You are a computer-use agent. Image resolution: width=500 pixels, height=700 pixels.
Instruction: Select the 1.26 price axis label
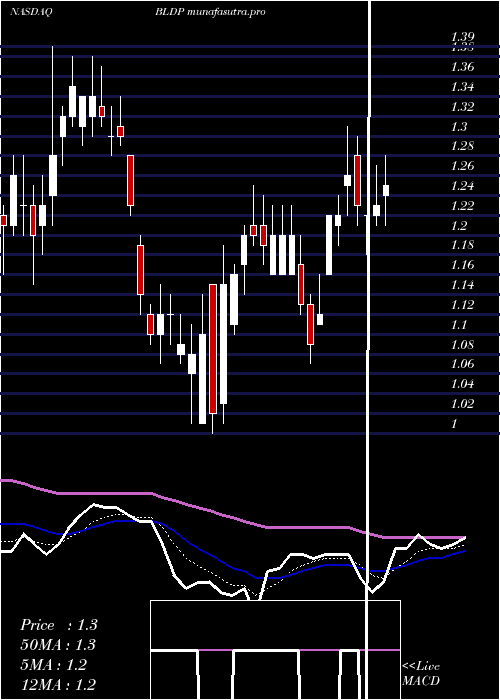coord(462,167)
